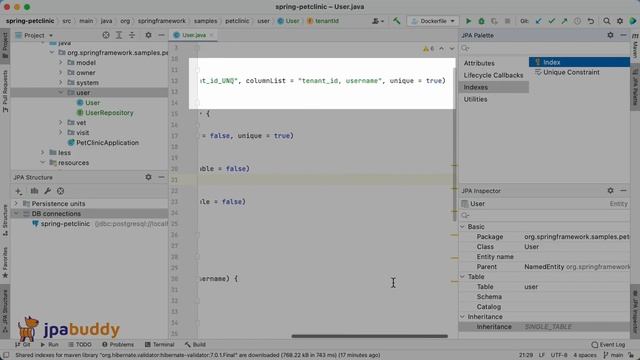Expand the owner package folder
Screen dimensions: 640x360
pyautogui.click(x=61, y=73)
